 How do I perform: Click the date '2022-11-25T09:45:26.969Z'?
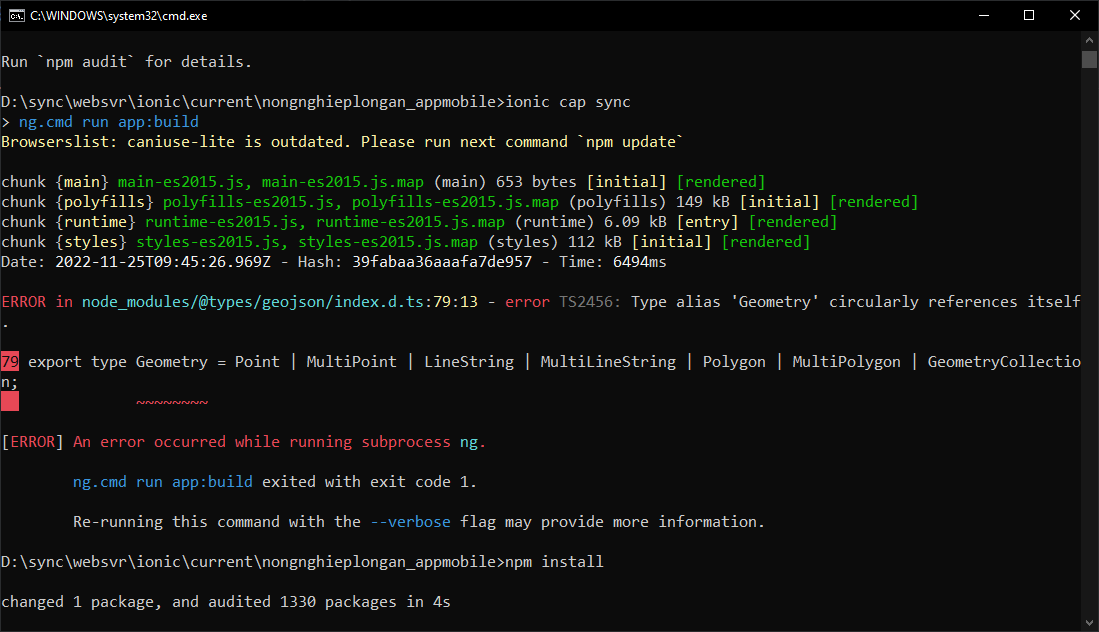(163, 262)
